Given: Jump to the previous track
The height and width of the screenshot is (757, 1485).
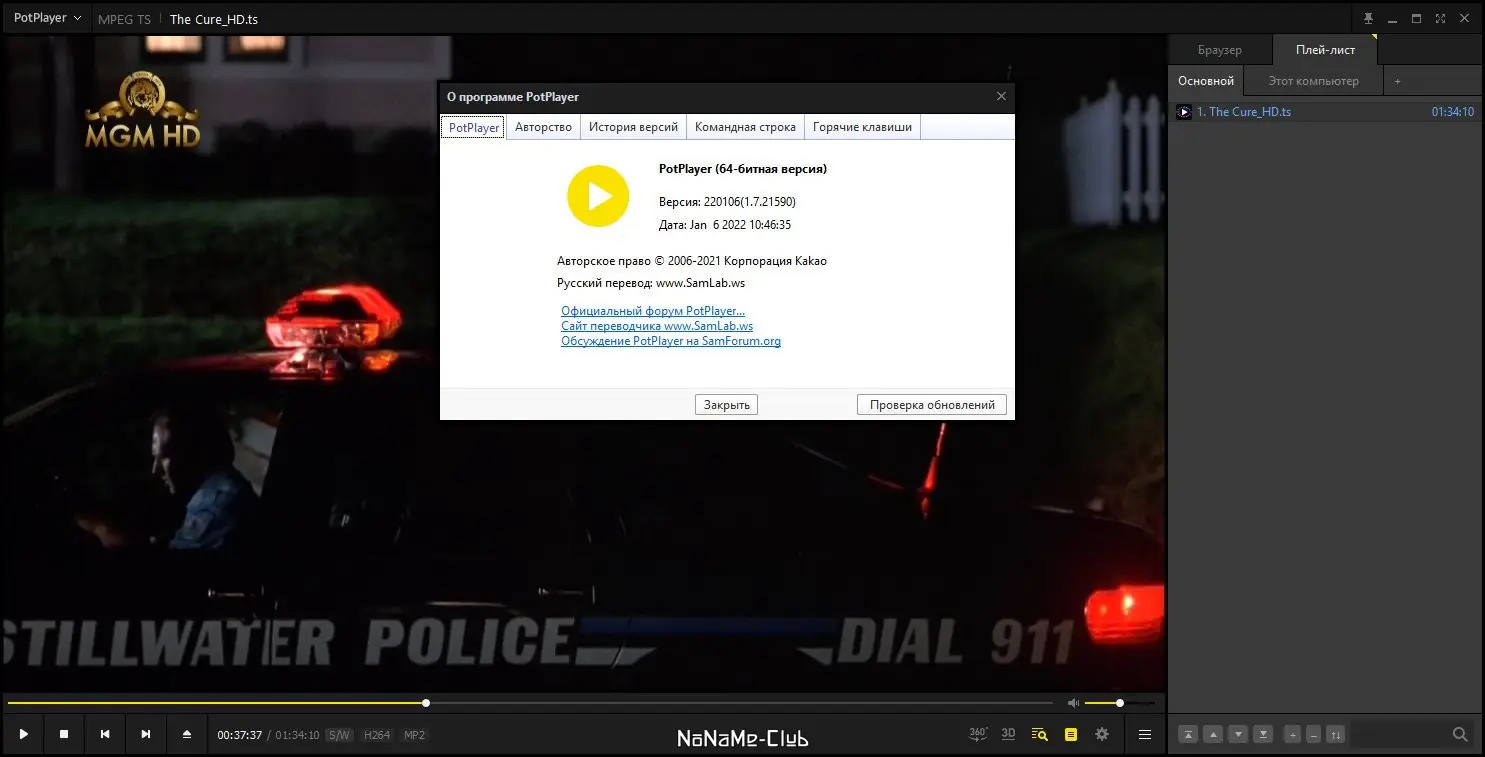Looking at the screenshot, I should pos(105,734).
